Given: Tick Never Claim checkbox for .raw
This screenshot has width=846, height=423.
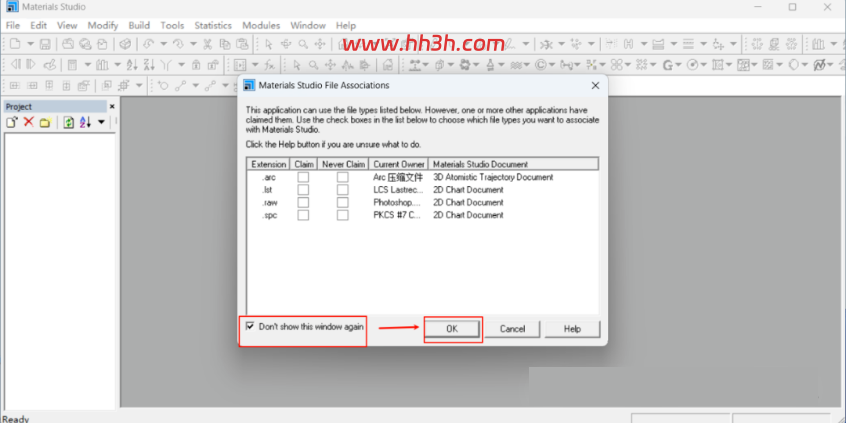Looking at the screenshot, I should point(343,202).
